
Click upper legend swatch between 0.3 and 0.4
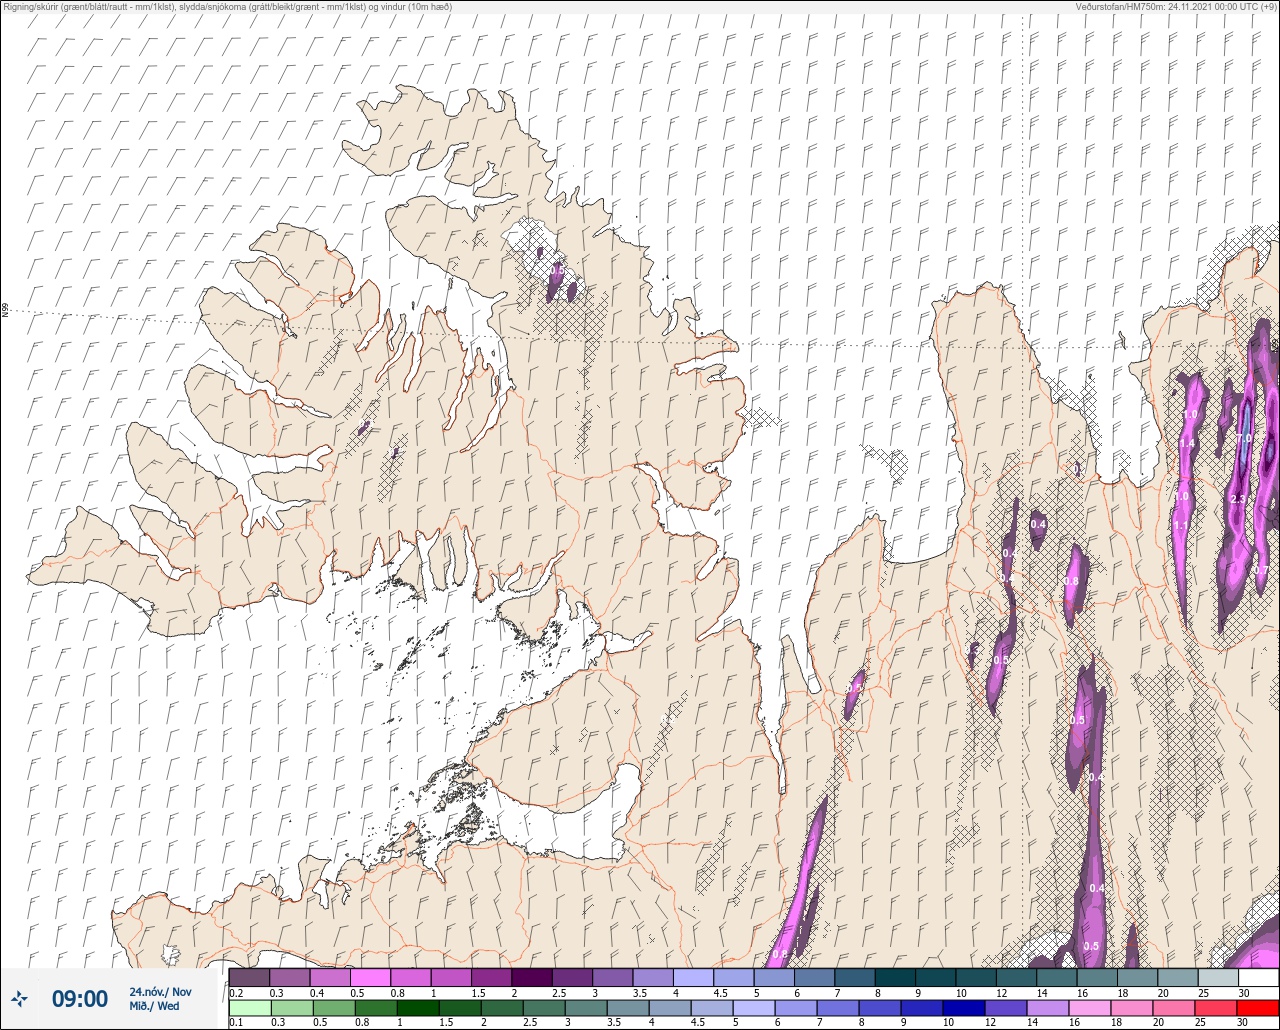point(289,977)
